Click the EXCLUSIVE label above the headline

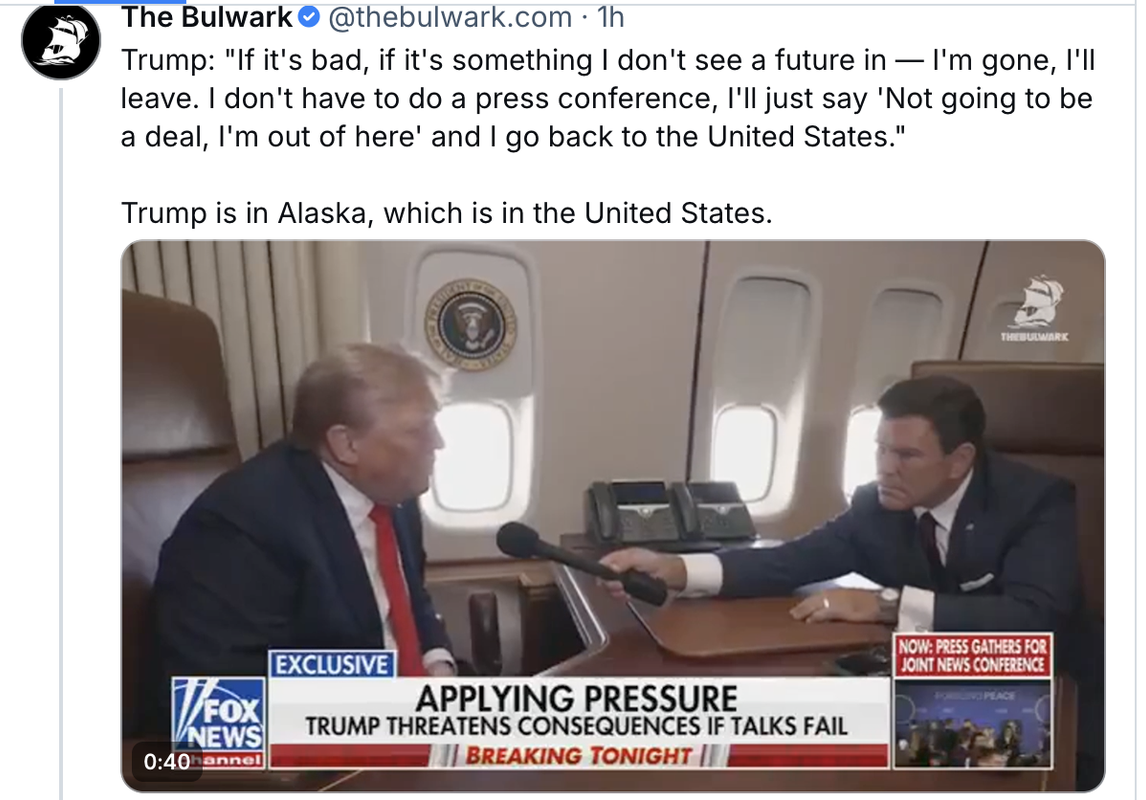[x=333, y=664]
